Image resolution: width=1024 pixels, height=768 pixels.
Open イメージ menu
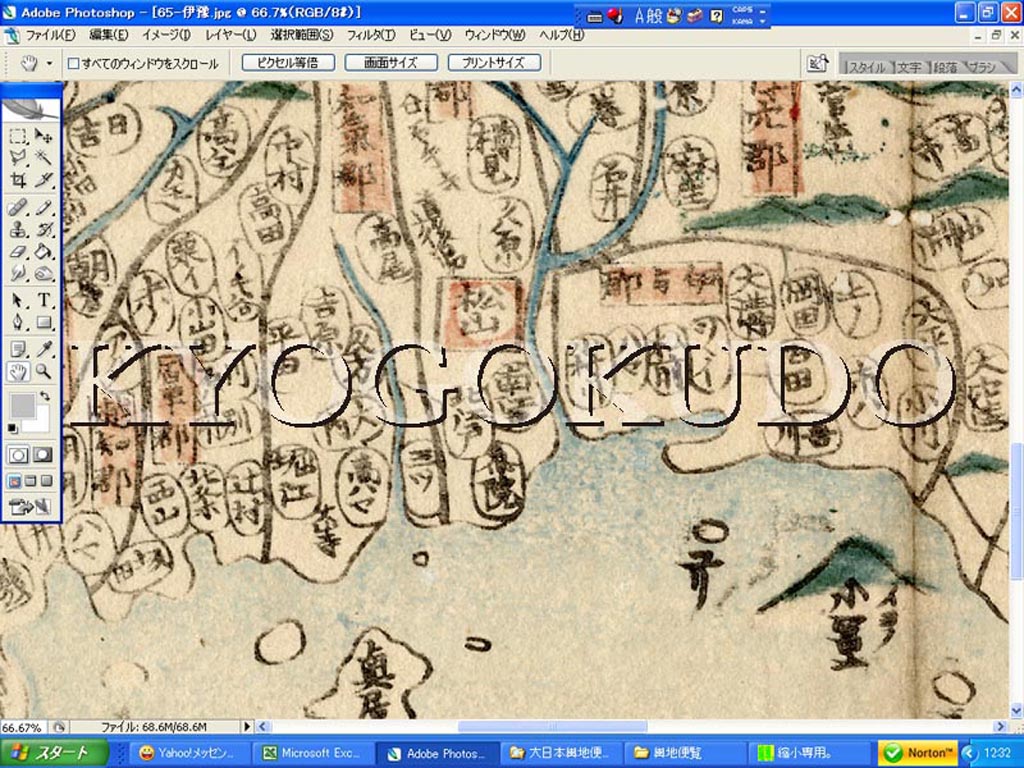[x=166, y=35]
